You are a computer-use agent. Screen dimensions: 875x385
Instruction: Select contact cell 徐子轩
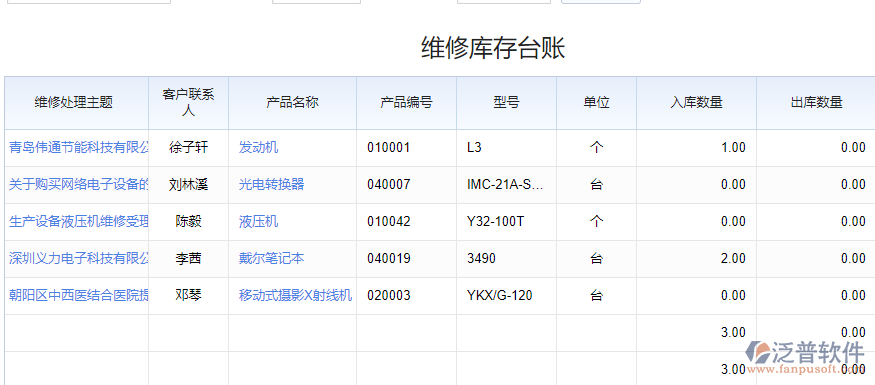coord(189,147)
